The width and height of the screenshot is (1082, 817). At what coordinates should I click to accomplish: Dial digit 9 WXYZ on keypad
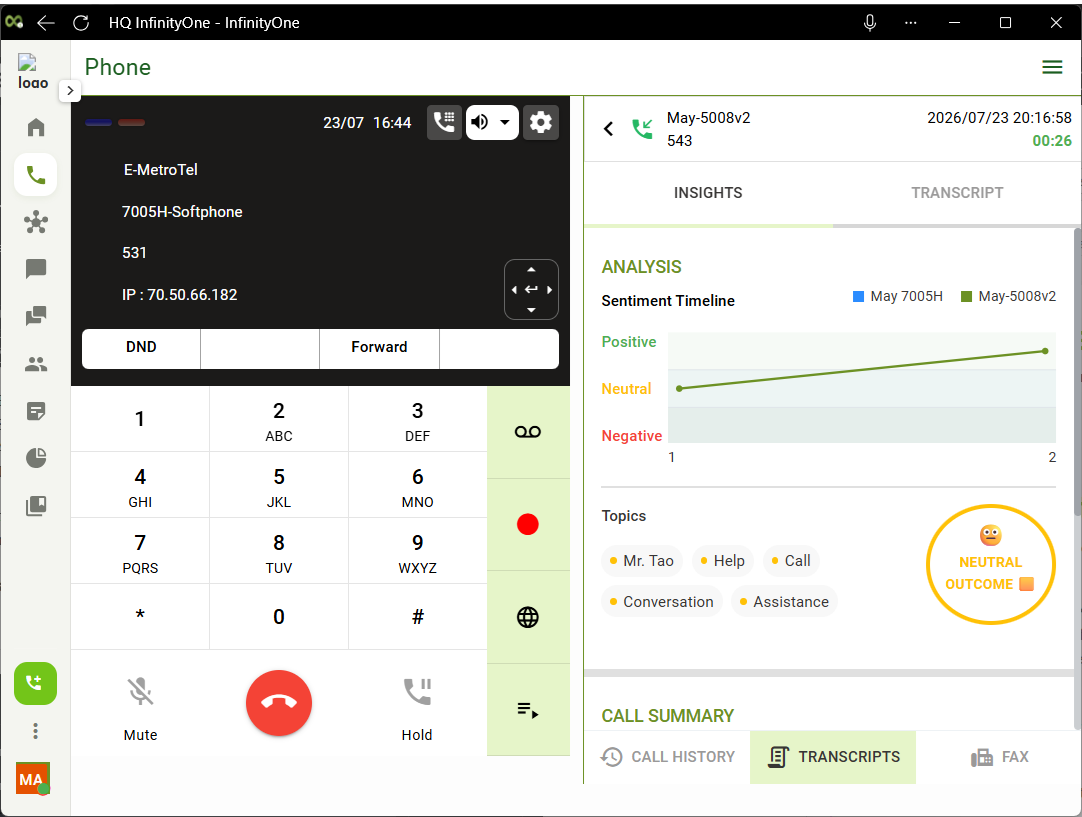coord(417,551)
